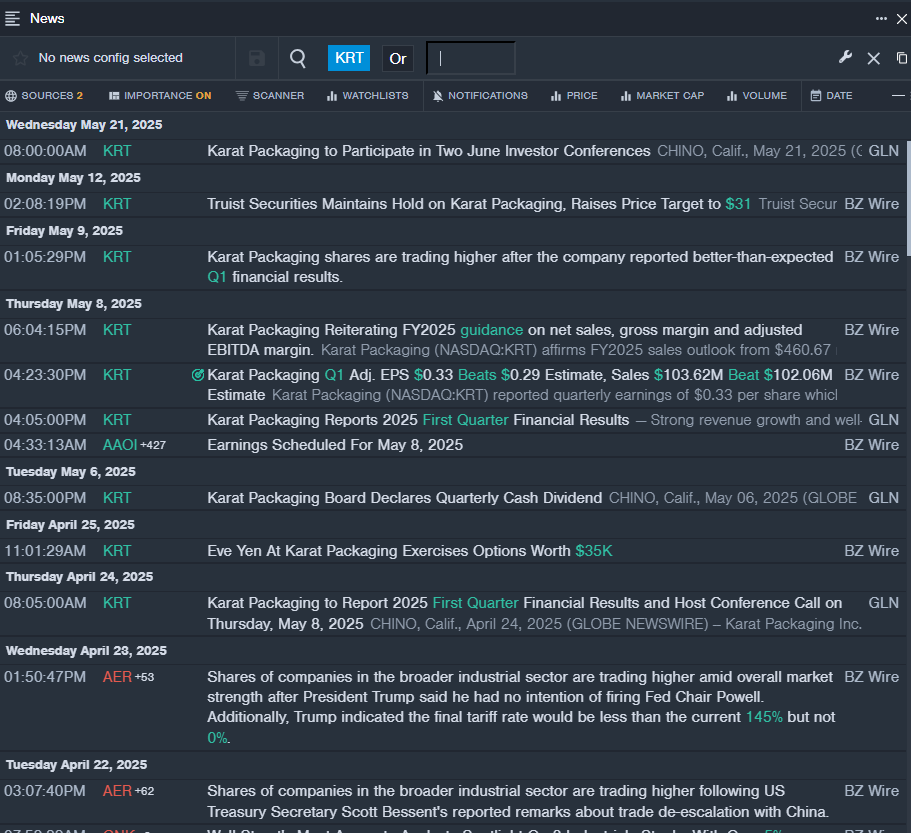Open Earnings Scheduled For May 8, 2025 headline
This screenshot has height=833, width=911.
[335, 445]
